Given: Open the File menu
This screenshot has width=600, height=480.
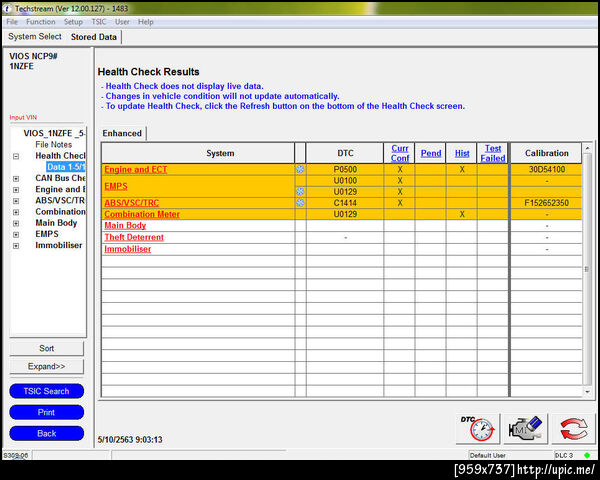Looking at the screenshot, I should tap(12, 22).
